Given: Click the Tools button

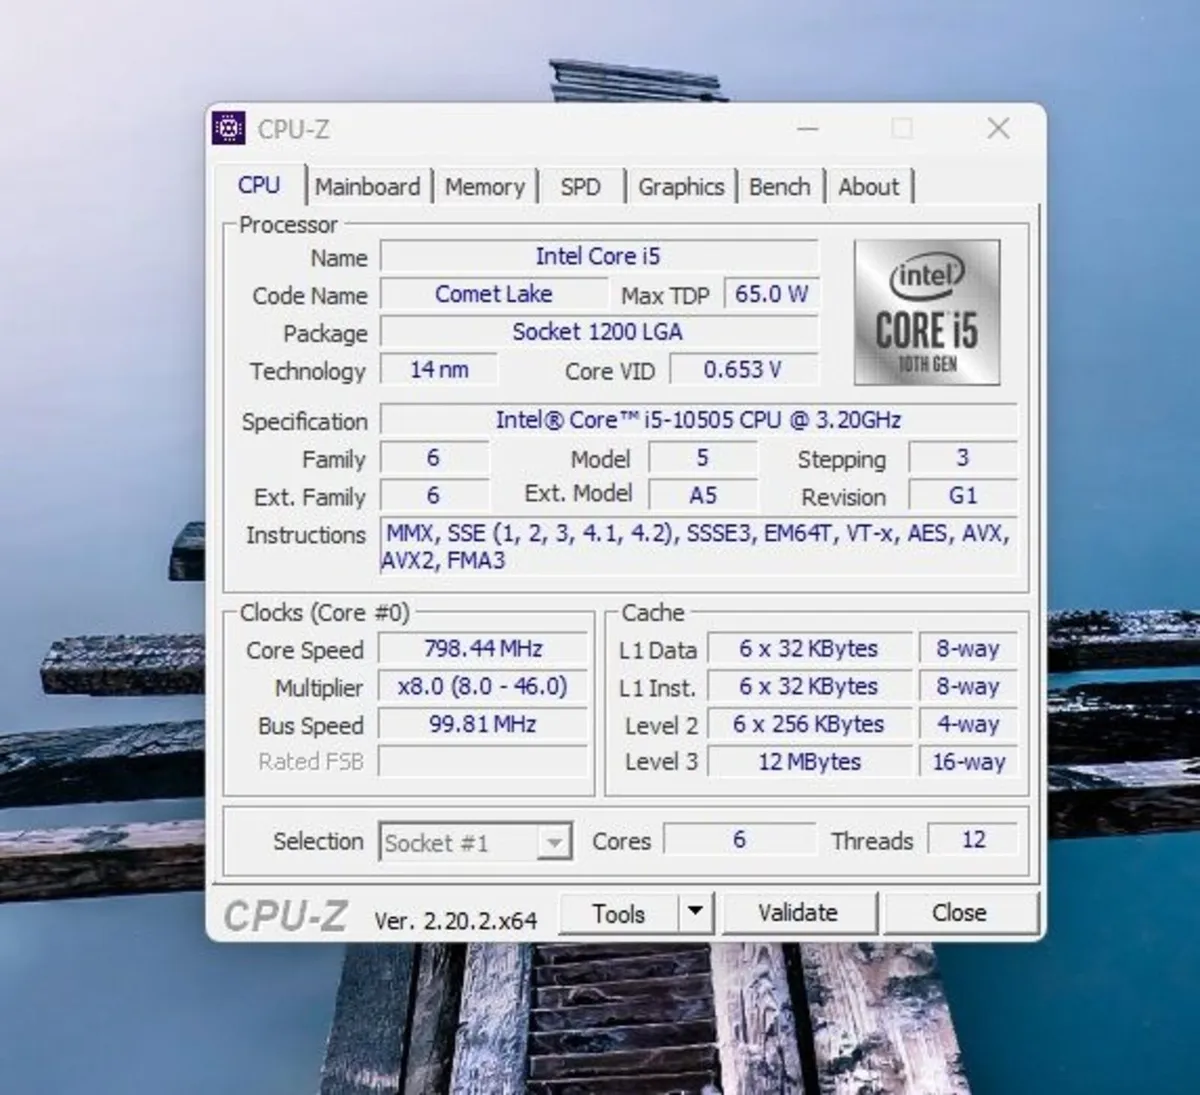Looking at the screenshot, I should (618, 914).
